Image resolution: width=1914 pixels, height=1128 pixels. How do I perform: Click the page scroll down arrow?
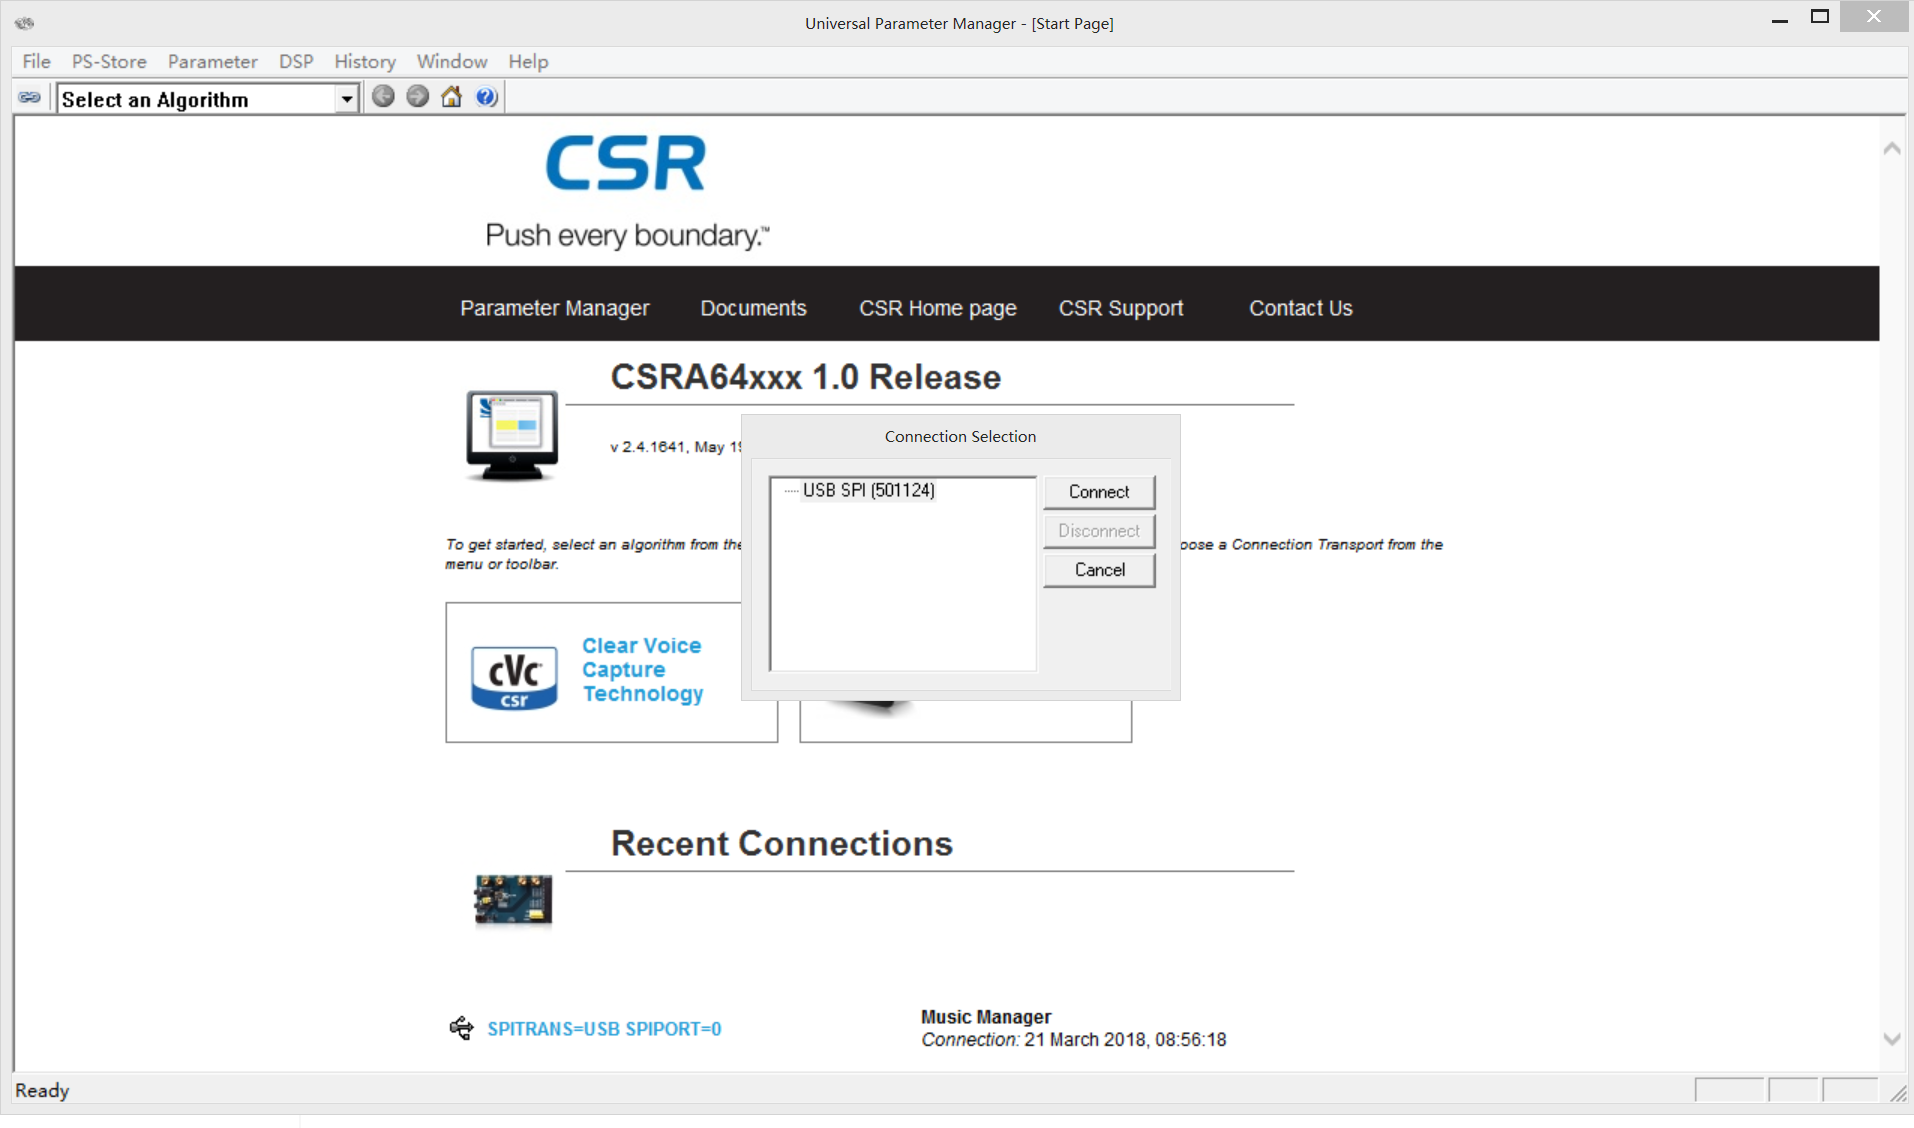point(1892,1039)
